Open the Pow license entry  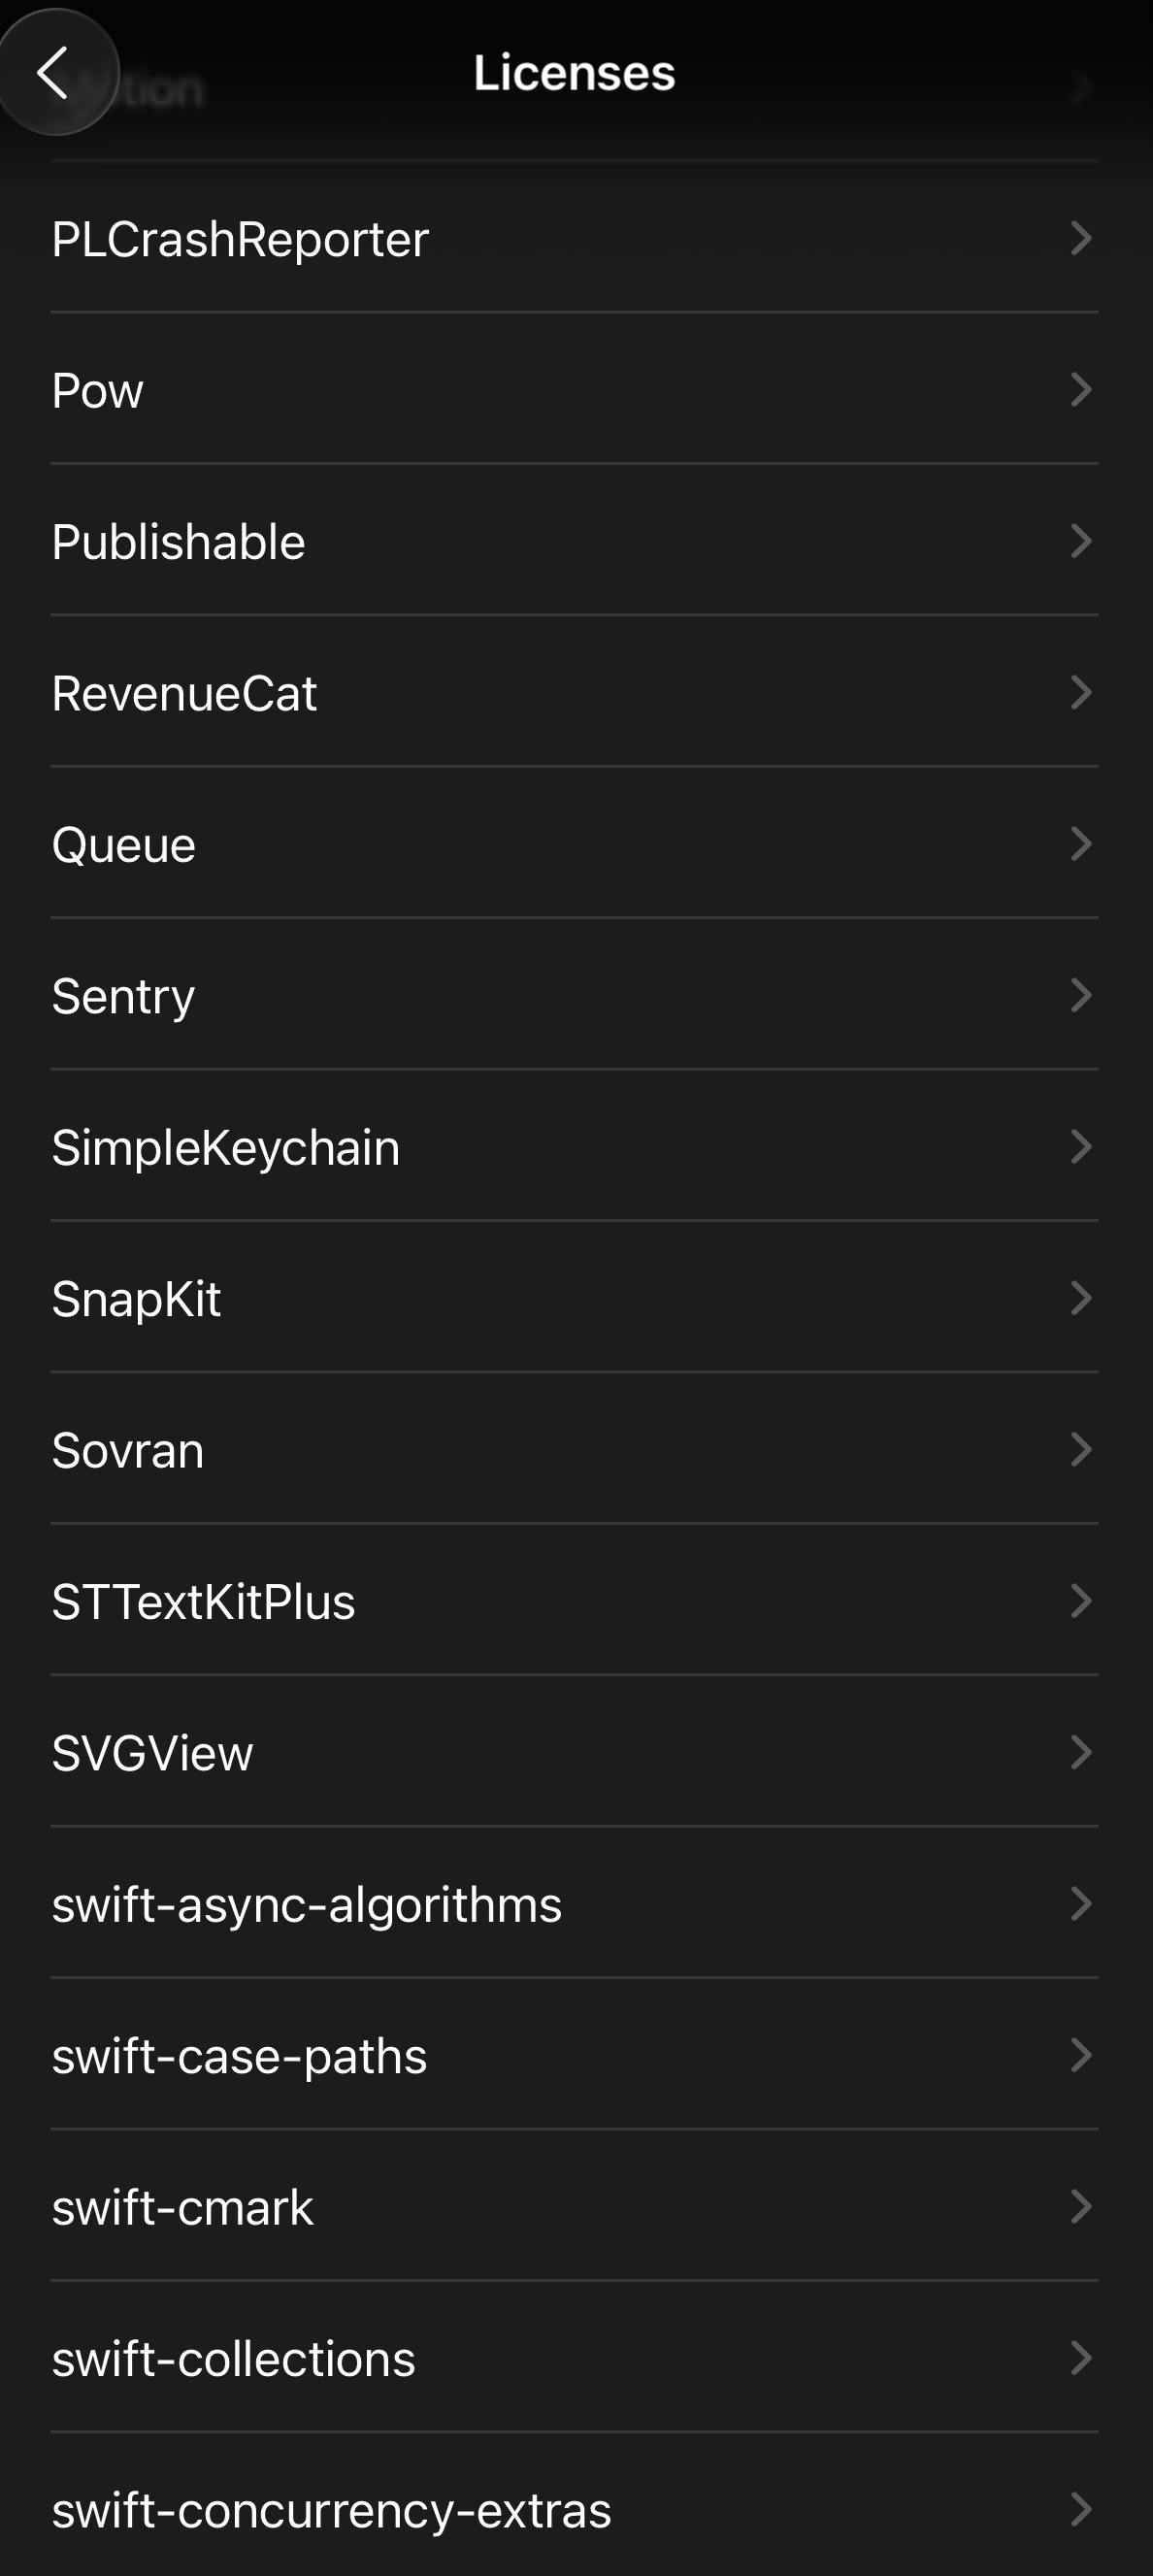click(x=574, y=390)
